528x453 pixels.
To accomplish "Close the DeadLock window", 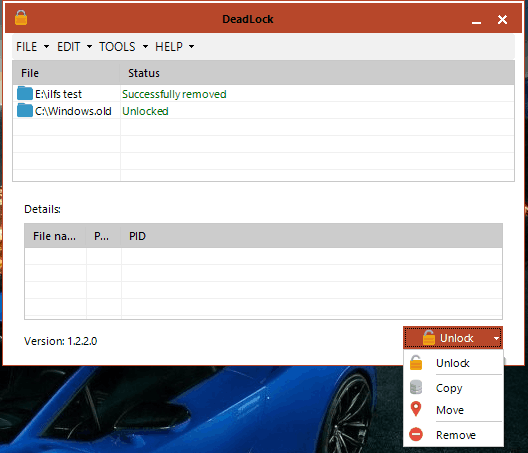I will [x=502, y=20].
